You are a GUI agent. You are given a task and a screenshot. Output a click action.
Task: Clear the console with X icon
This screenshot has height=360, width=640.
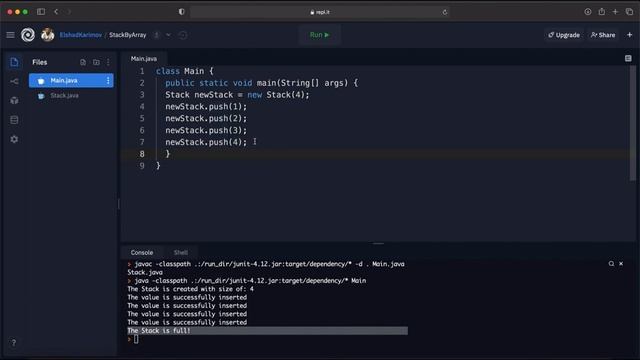pos(621,264)
